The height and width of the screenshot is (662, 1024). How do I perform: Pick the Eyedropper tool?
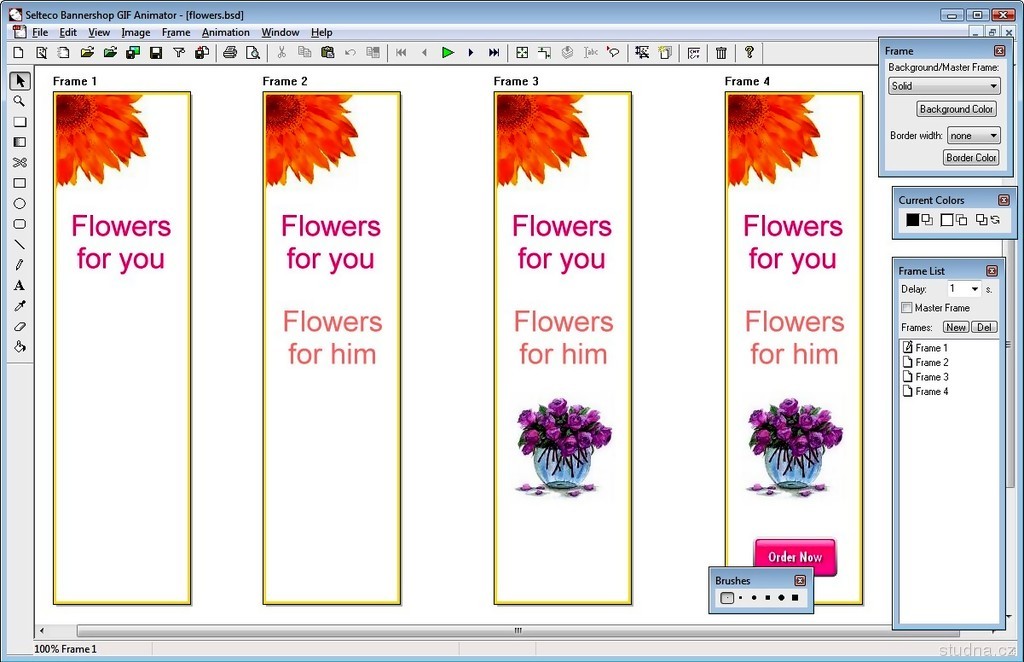tap(19, 306)
